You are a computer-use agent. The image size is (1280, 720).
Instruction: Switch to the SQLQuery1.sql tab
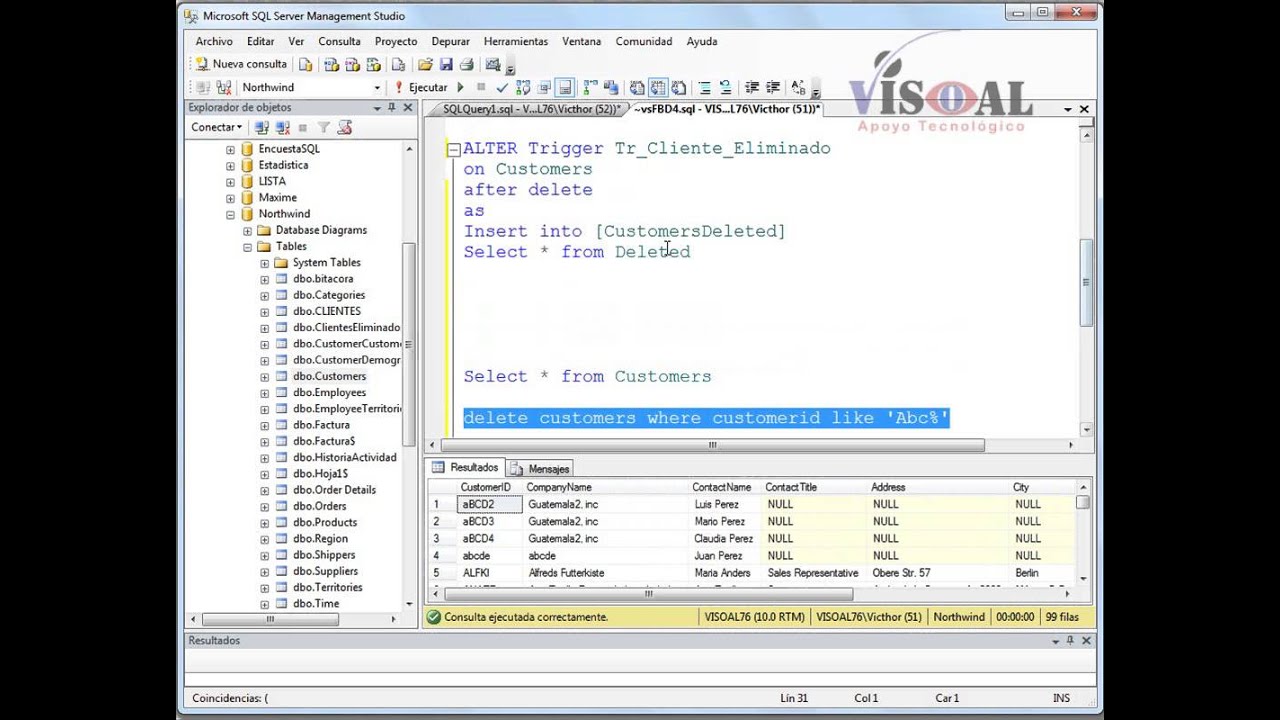531,109
